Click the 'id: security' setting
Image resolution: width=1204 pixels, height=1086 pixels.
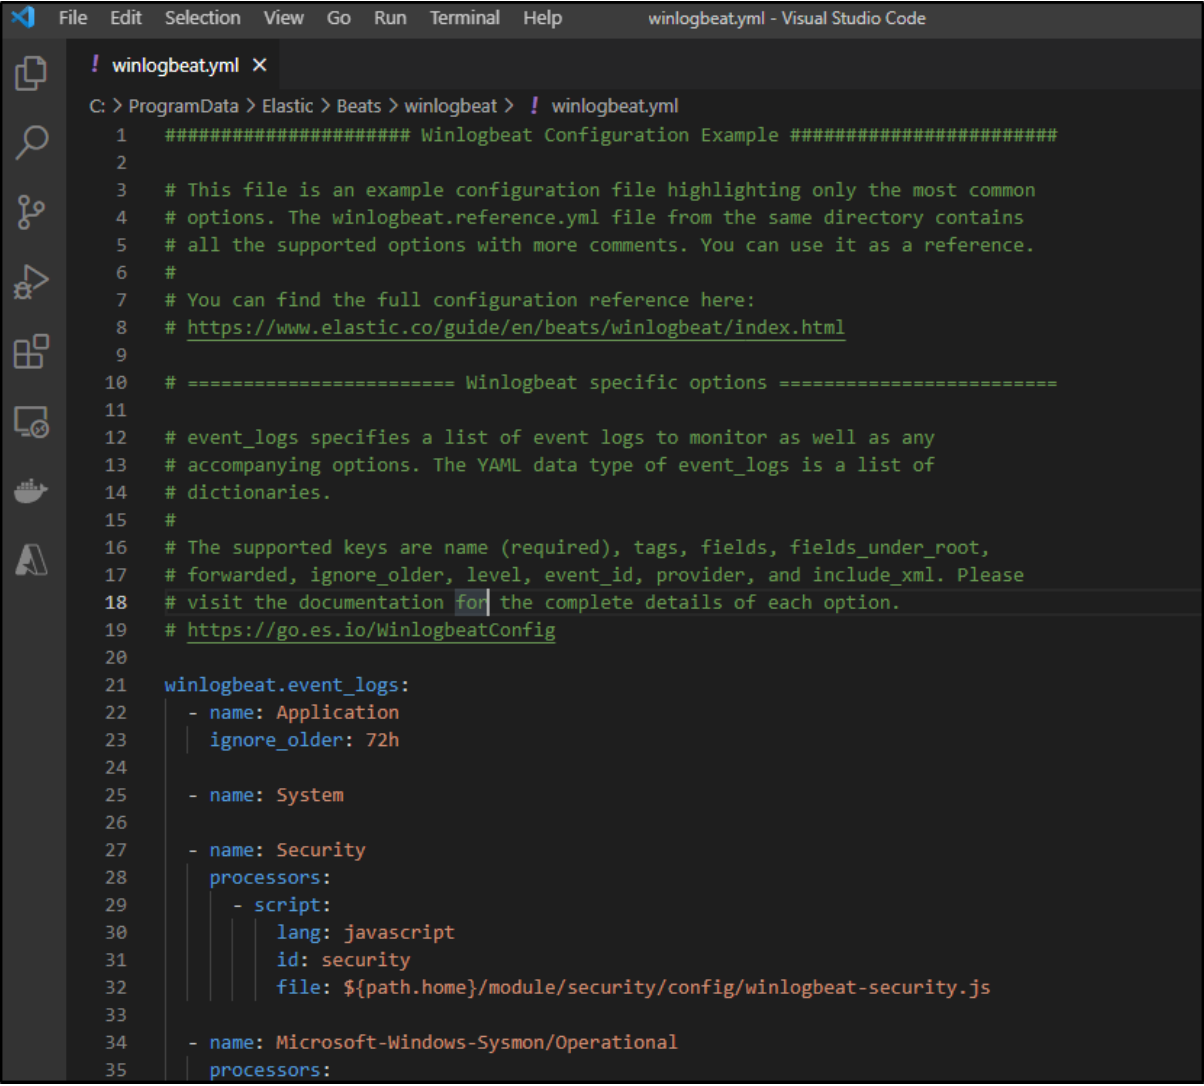[344, 960]
